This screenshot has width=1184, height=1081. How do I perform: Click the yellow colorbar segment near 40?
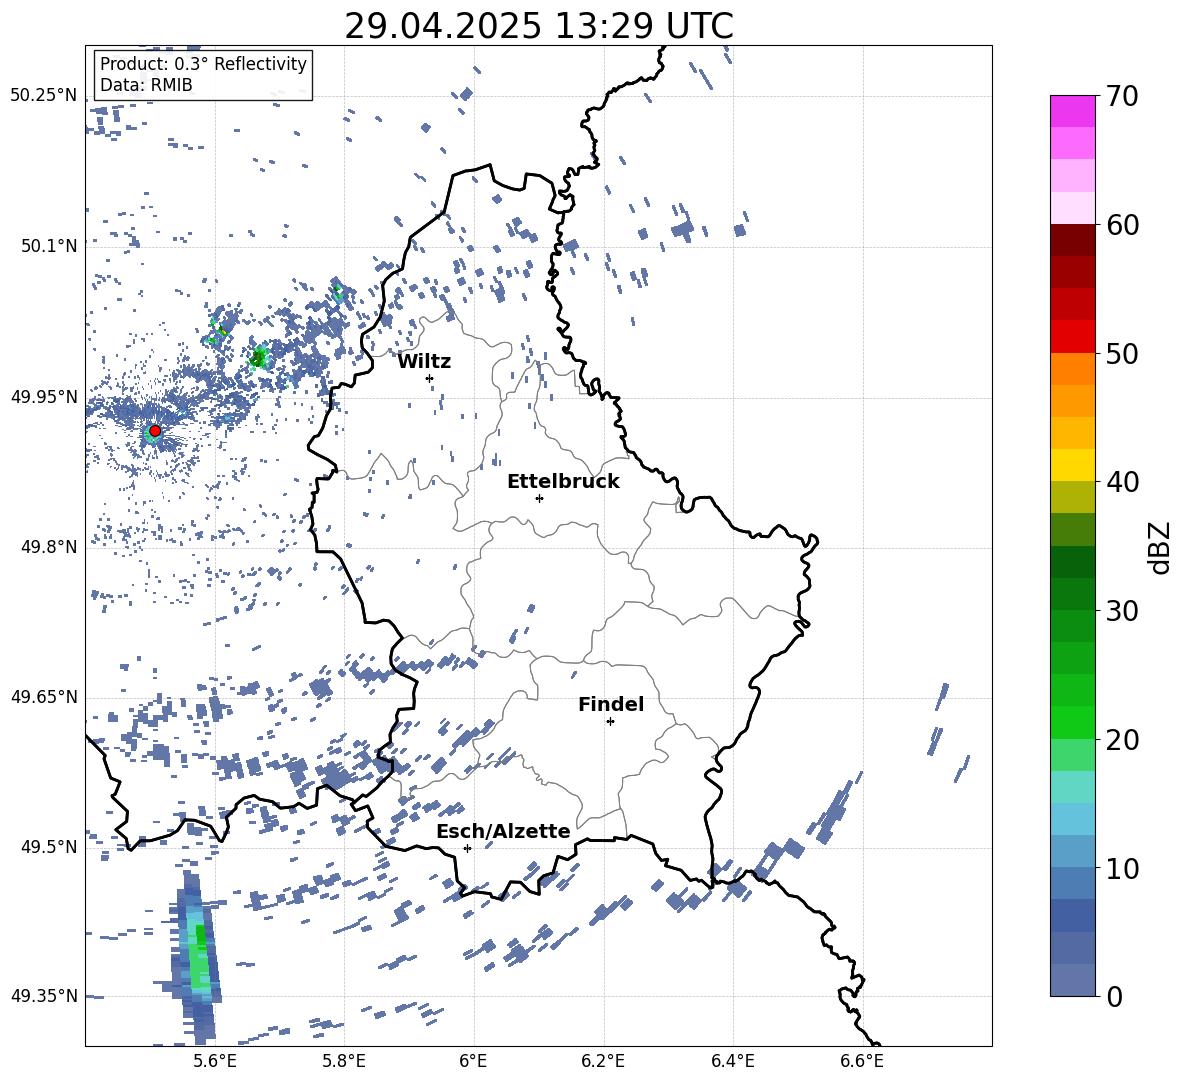coord(1072,465)
